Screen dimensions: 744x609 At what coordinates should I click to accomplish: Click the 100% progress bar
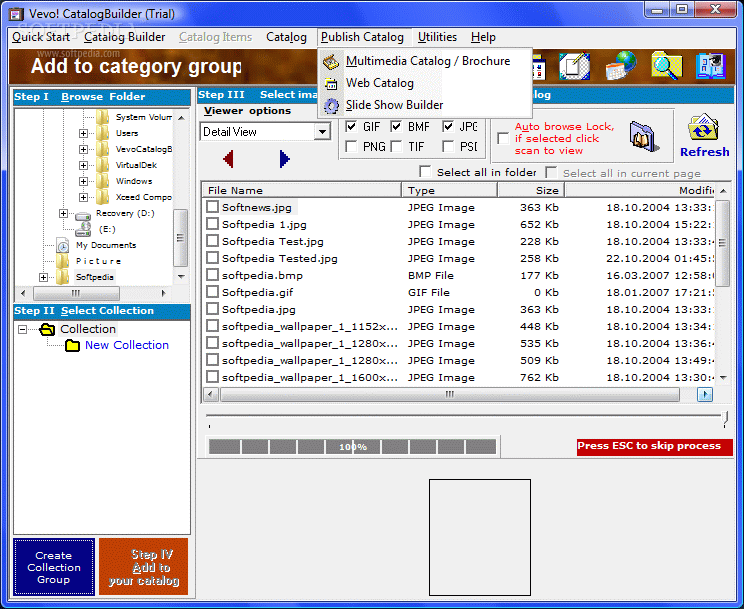click(x=353, y=447)
